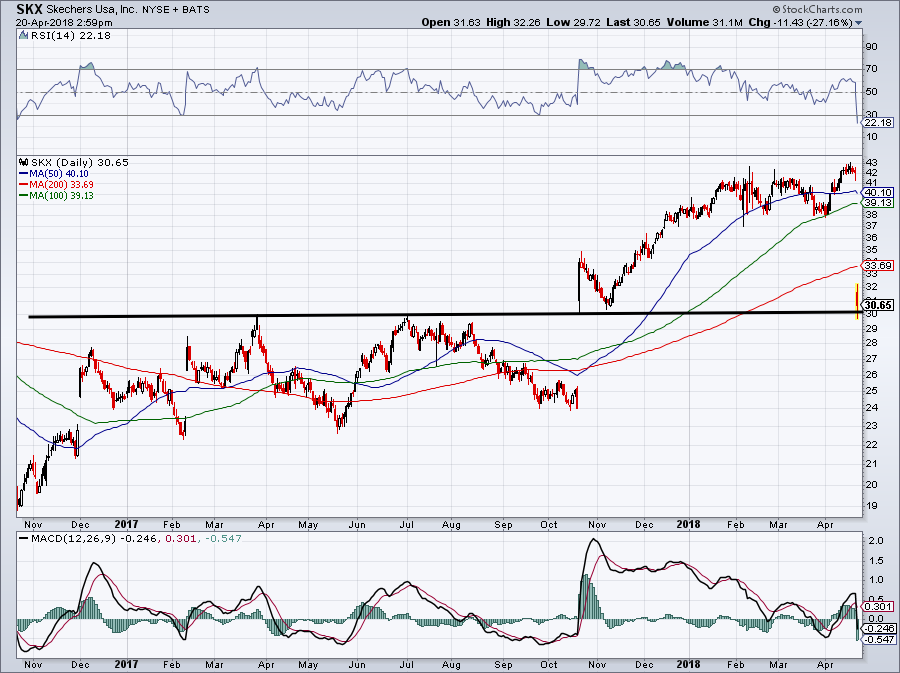Screen dimensions: 900x673
Task: Click the 2017 year label under MACD panel
Action: pos(126,664)
